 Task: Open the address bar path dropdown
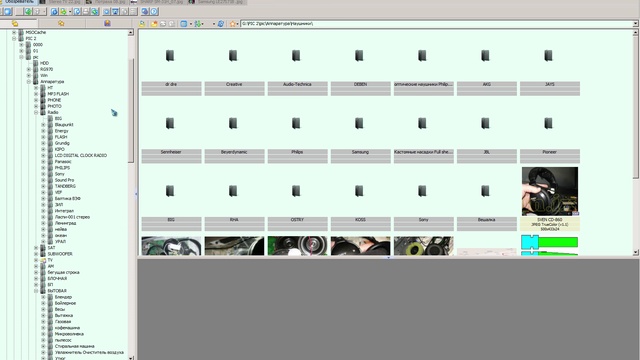pos(636,24)
